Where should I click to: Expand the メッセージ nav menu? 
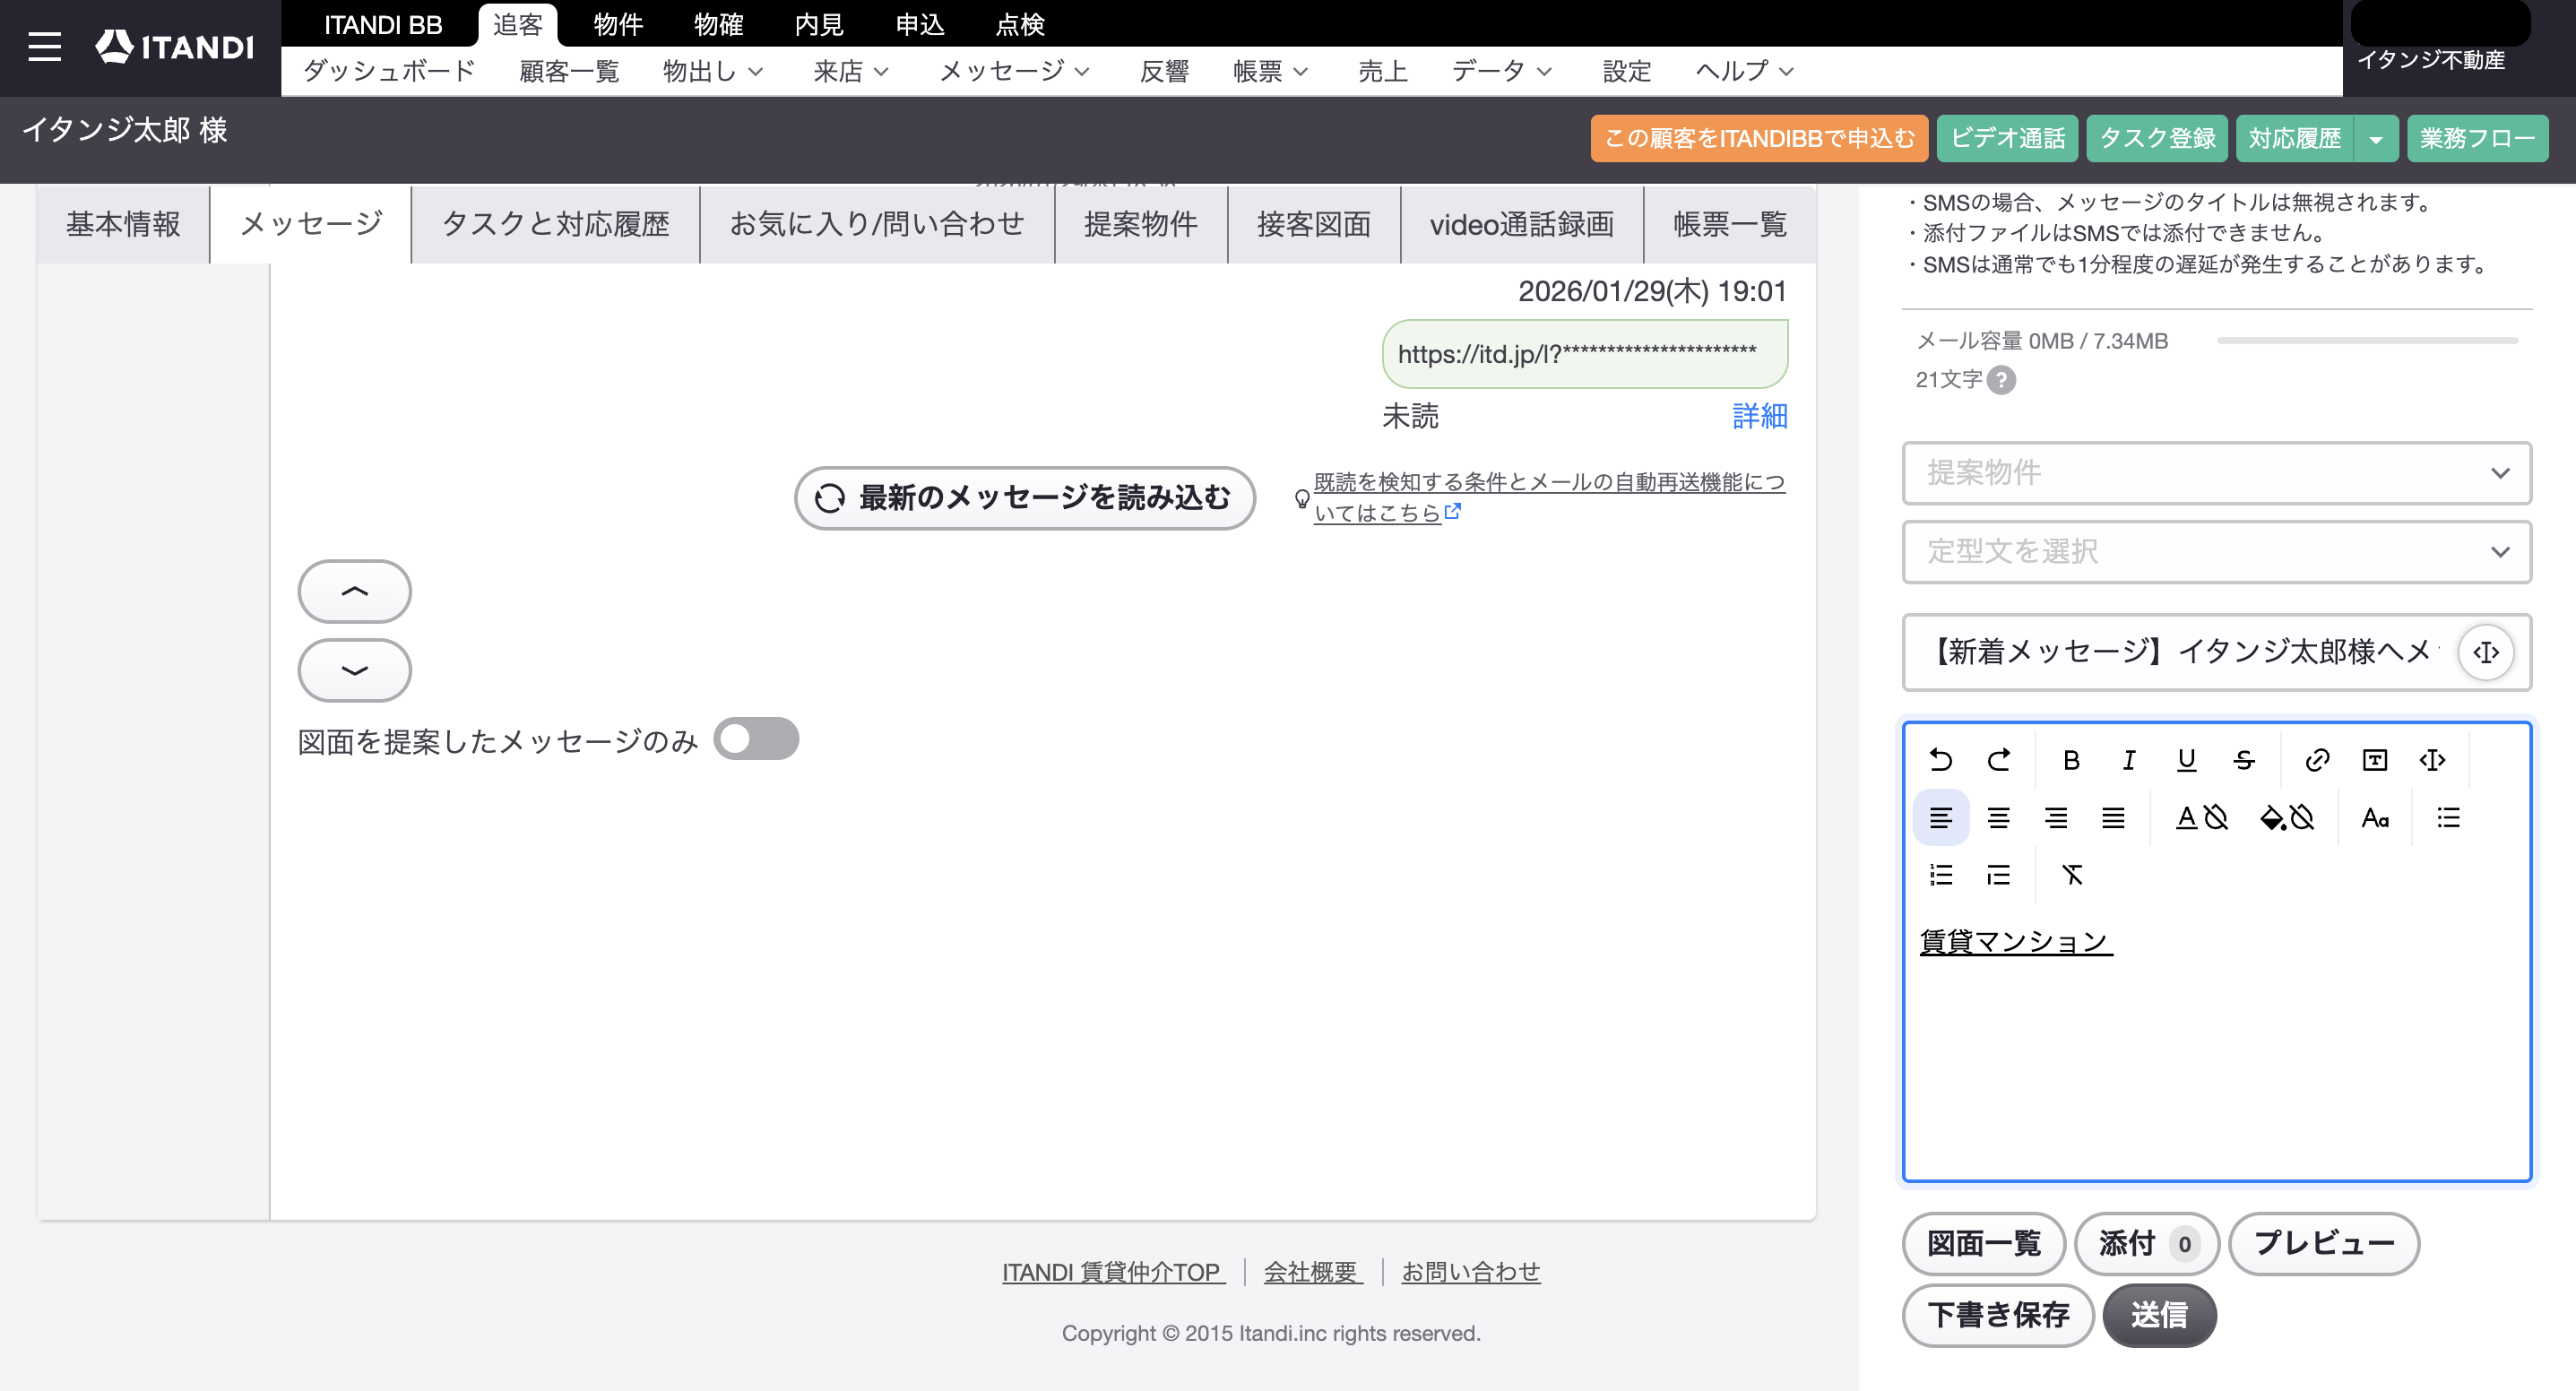pos(1014,71)
